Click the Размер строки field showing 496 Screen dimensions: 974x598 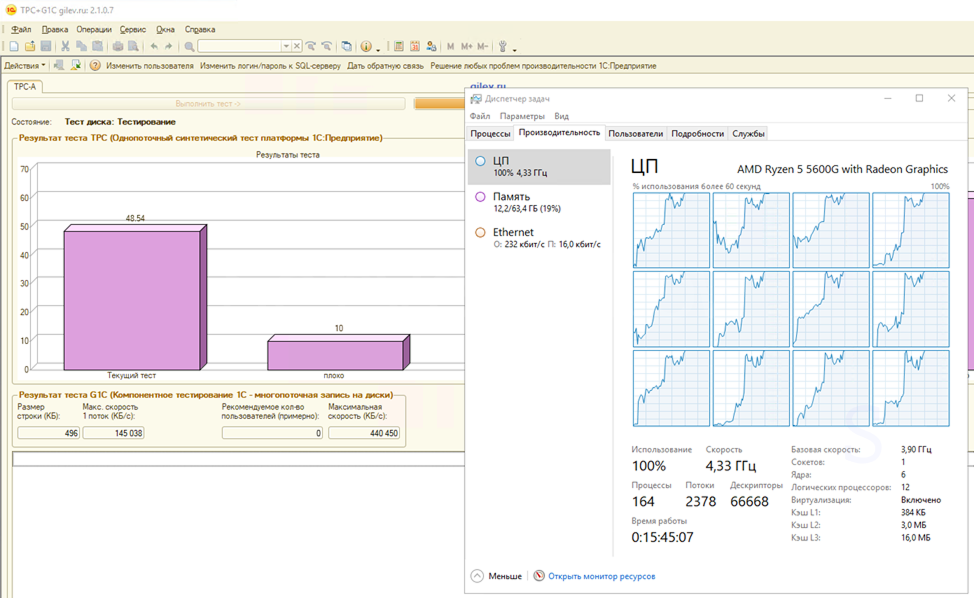point(48,433)
